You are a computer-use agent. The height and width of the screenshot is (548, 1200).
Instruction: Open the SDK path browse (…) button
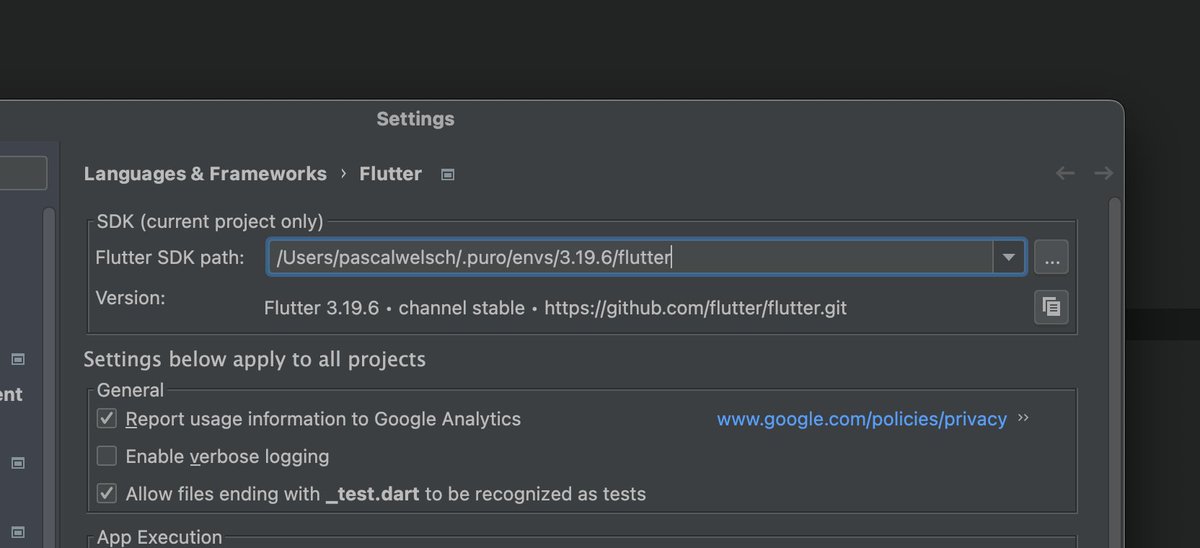[1051, 257]
